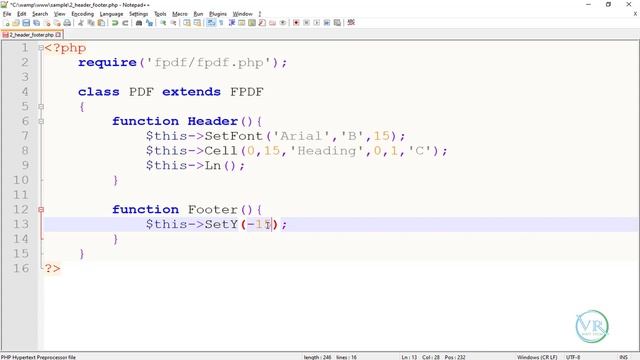Collapse the class block fold at line 5
The image size is (640, 360).
coord(41,107)
